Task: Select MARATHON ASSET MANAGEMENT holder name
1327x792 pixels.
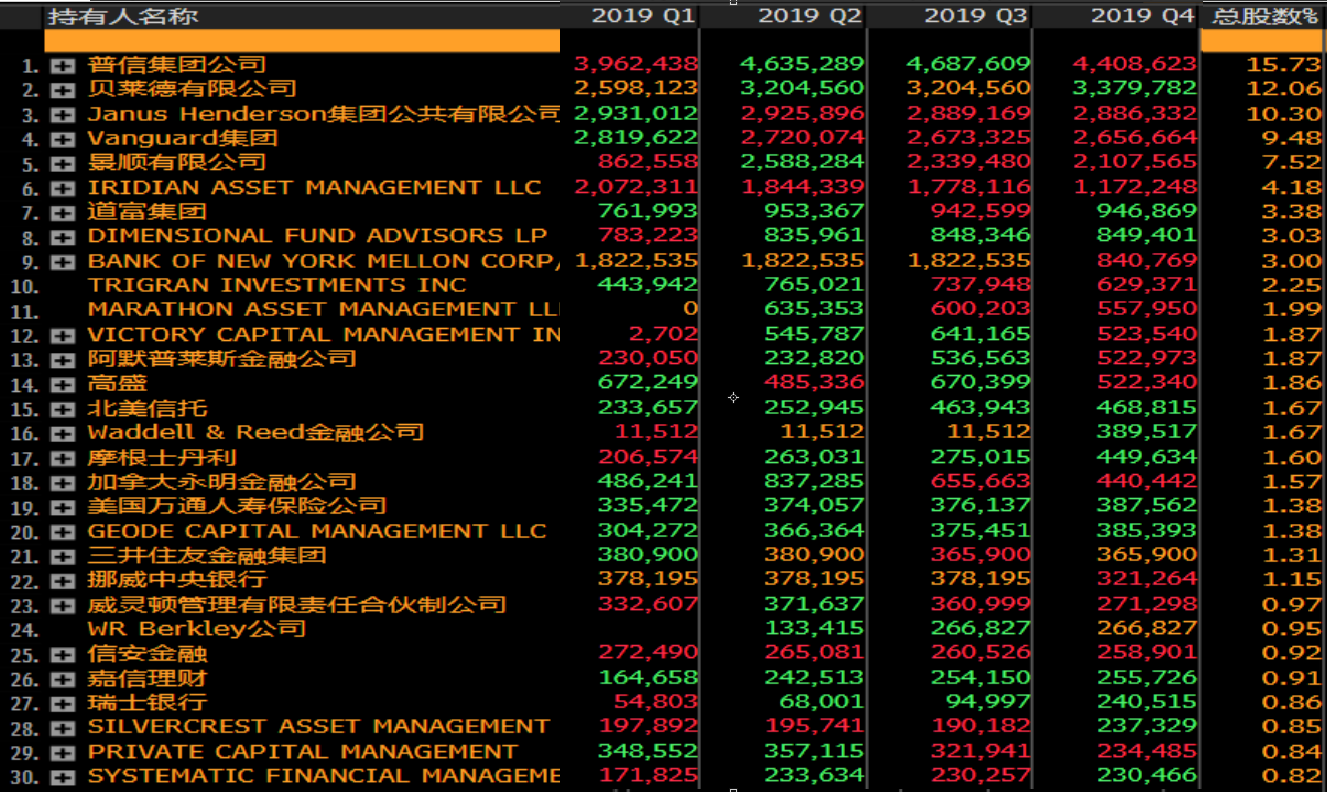Action: 323,310
